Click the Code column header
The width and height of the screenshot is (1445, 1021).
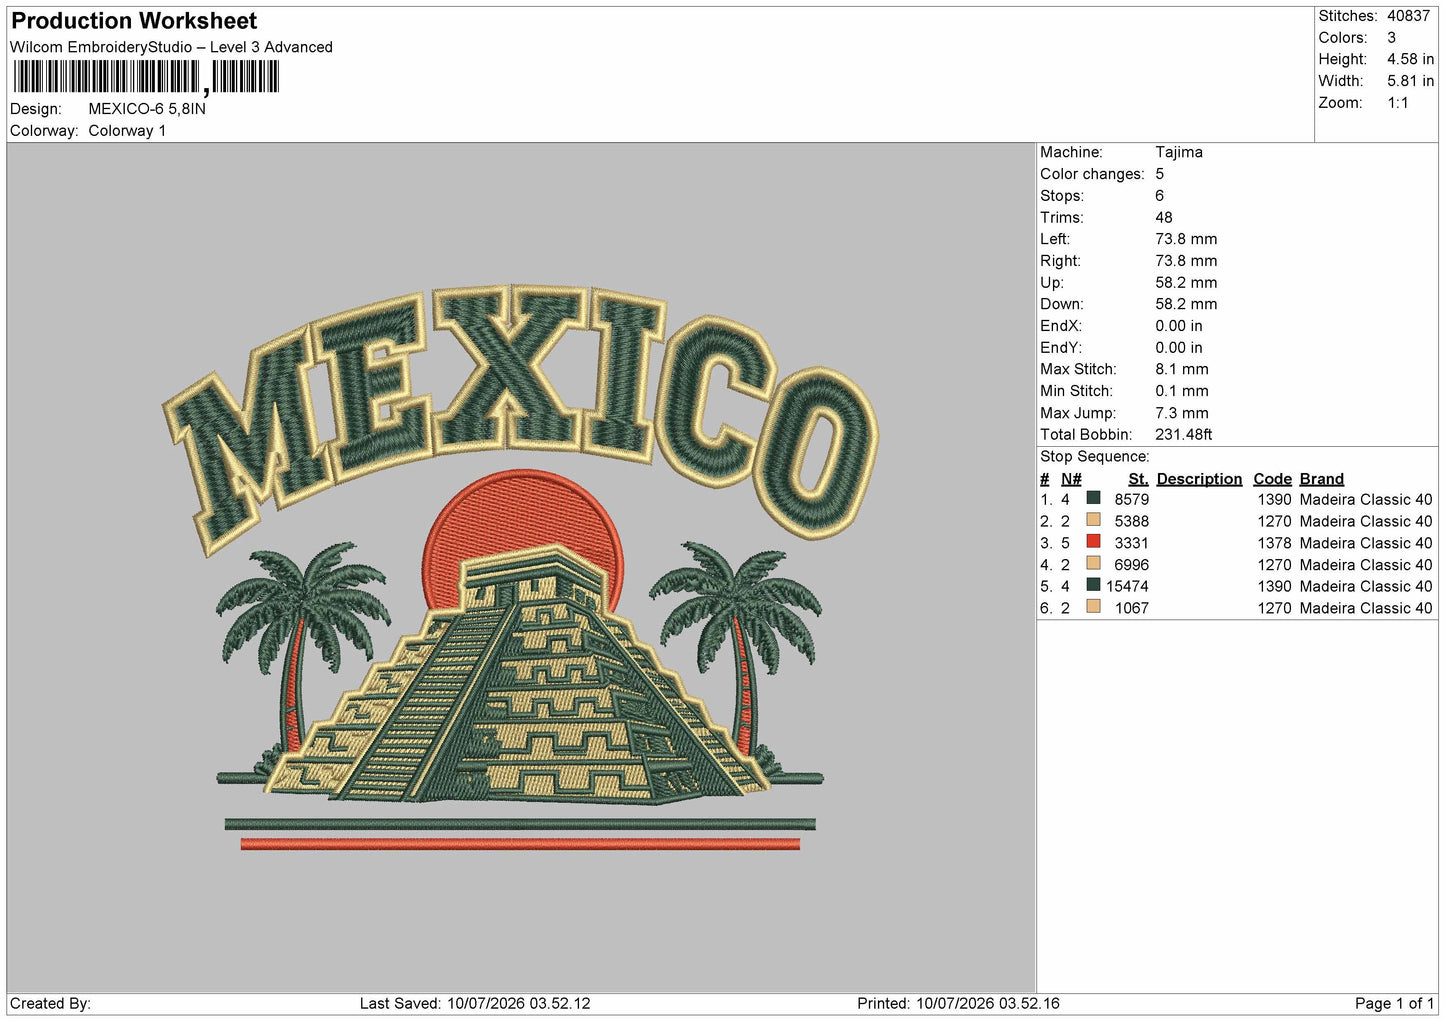[1272, 479]
